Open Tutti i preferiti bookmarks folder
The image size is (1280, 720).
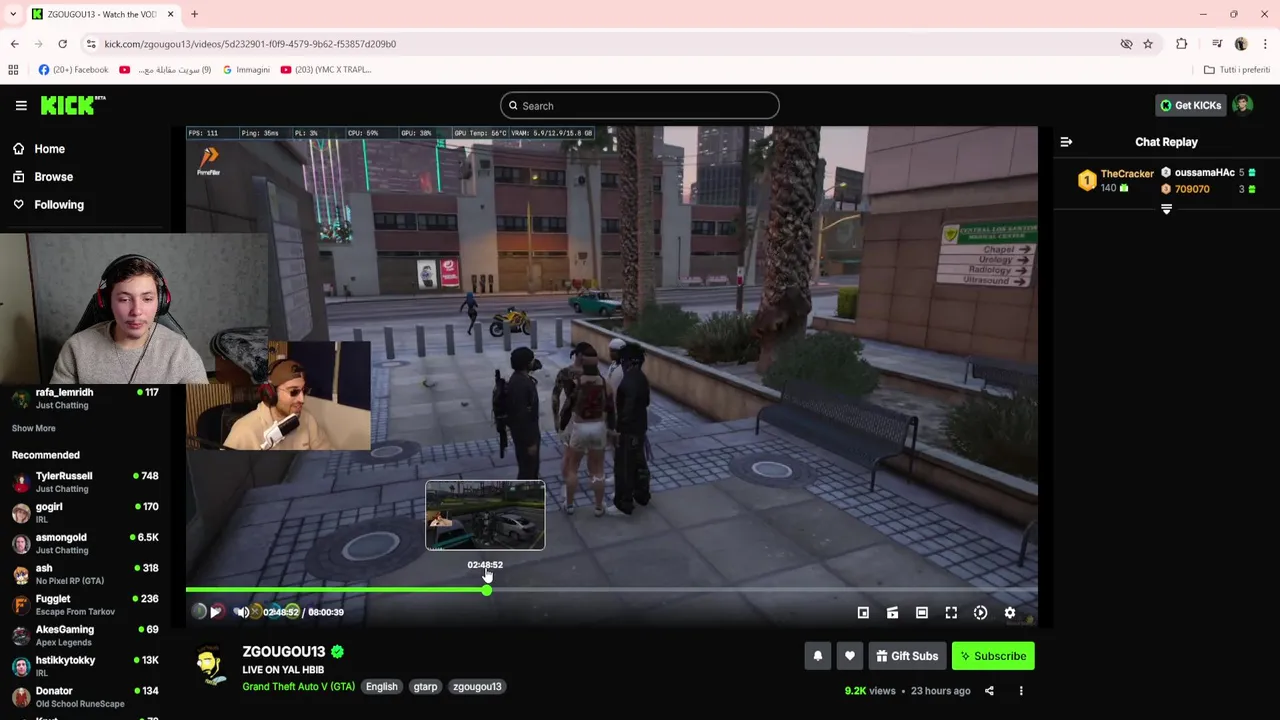1237,70
